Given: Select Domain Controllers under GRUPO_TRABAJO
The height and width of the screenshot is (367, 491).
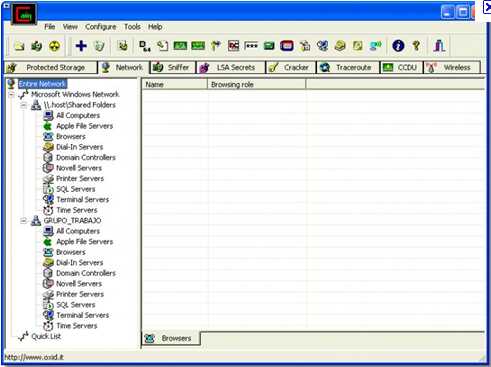Looking at the screenshot, I should pos(86,273).
